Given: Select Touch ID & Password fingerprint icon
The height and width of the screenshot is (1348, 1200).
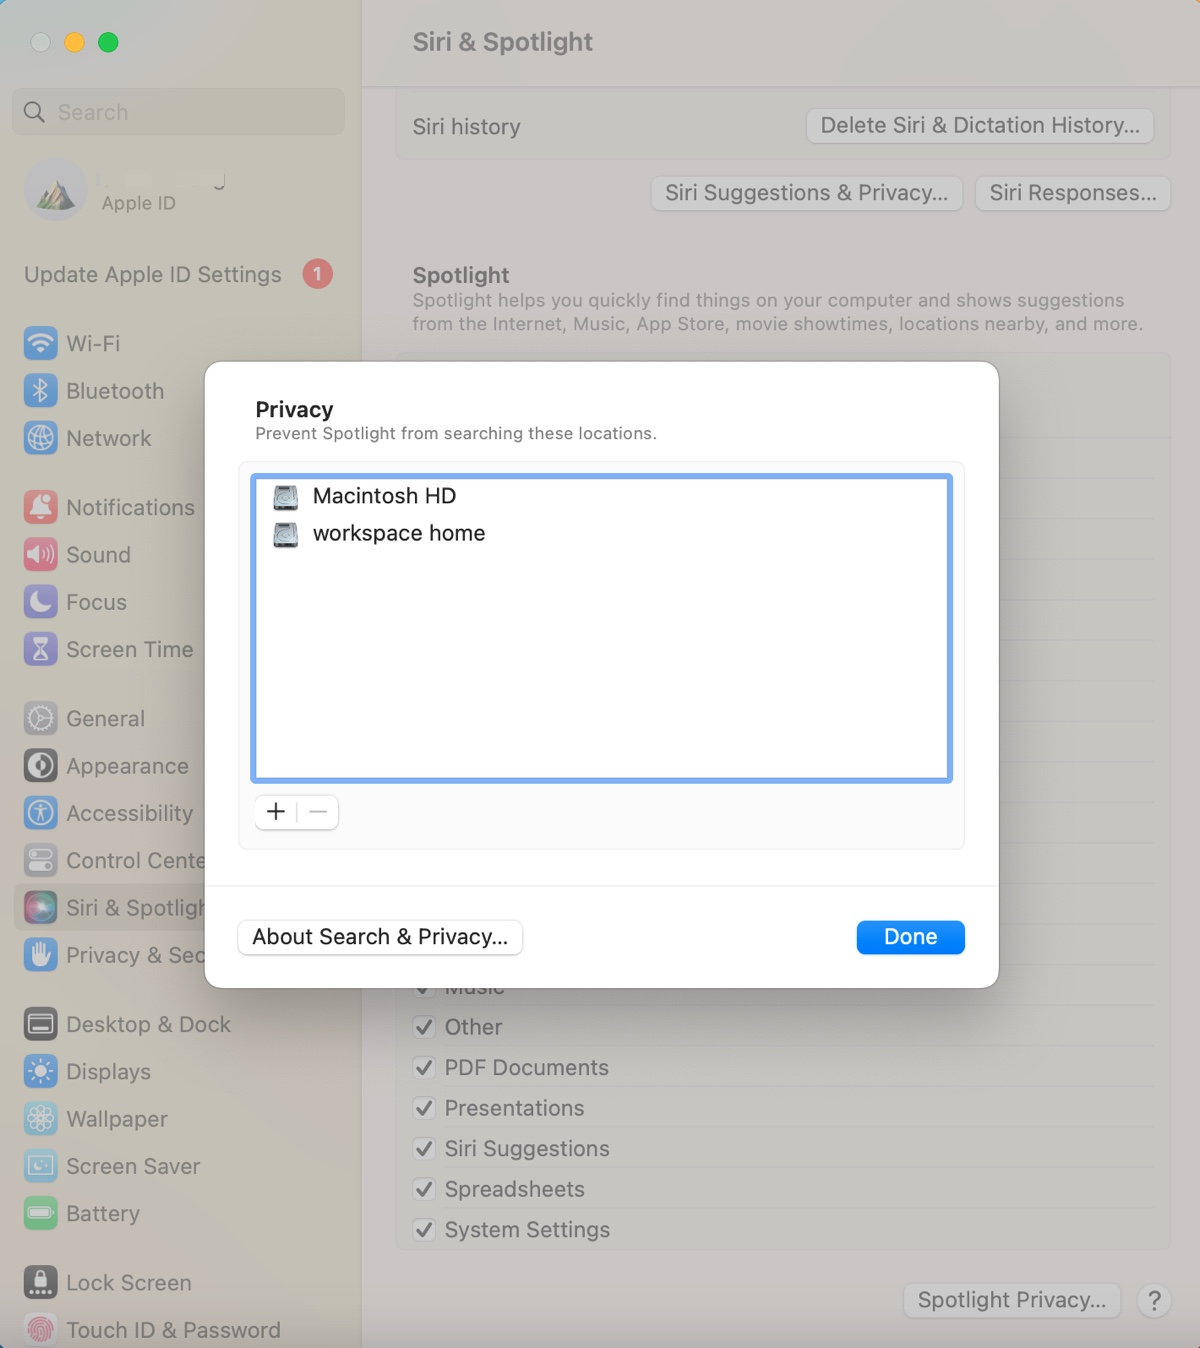Looking at the screenshot, I should tap(40, 1330).
